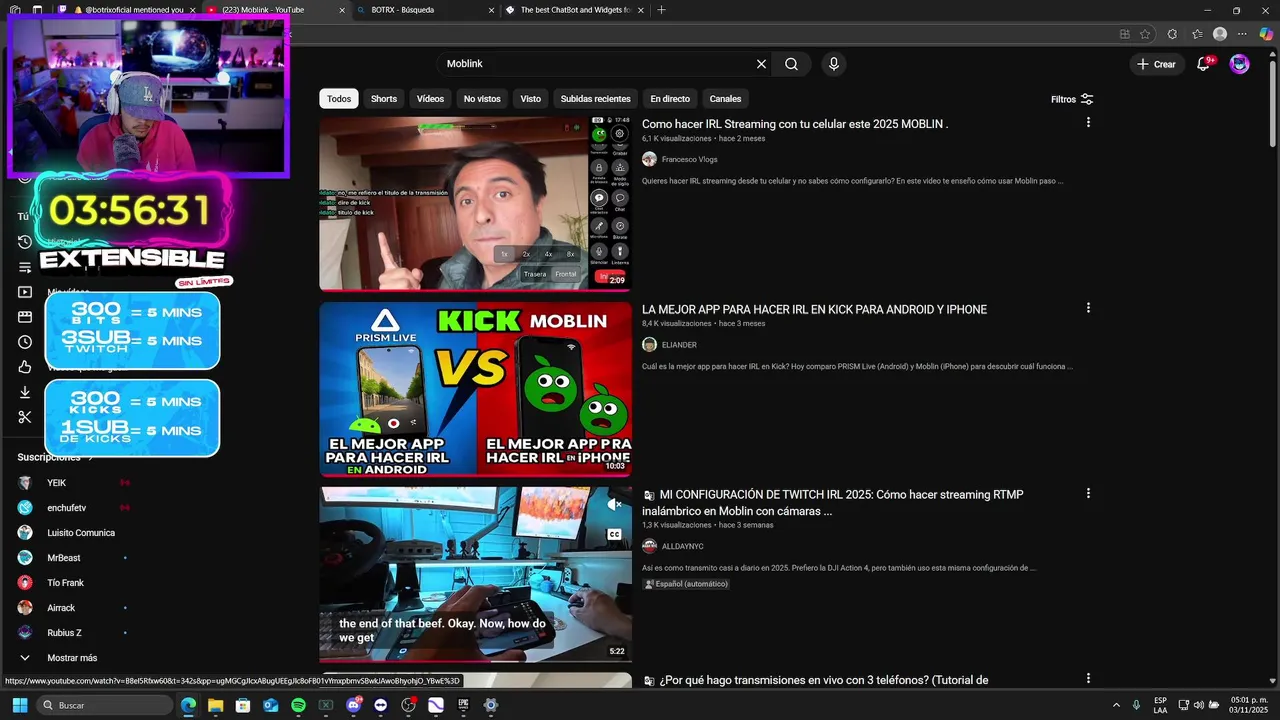Visit the ELIANDER channel link
This screenshot has height=720, width=1280.
pyautogui.click(x=679, y=345)
